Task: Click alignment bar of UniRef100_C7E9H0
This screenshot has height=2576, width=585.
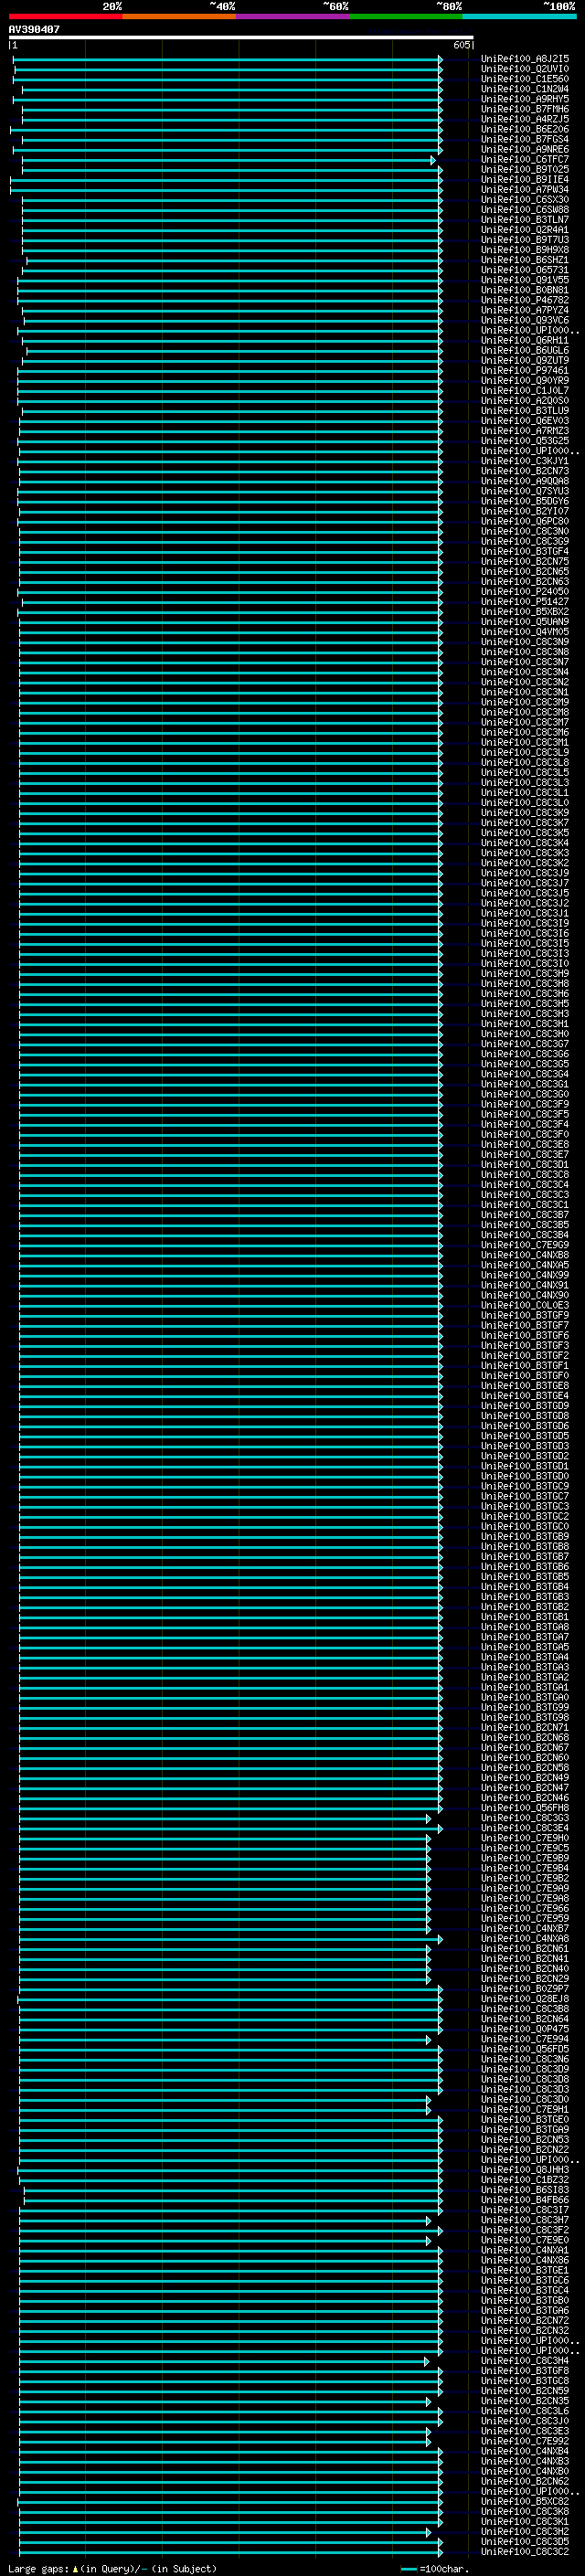Action: (x=225, y=1839)
